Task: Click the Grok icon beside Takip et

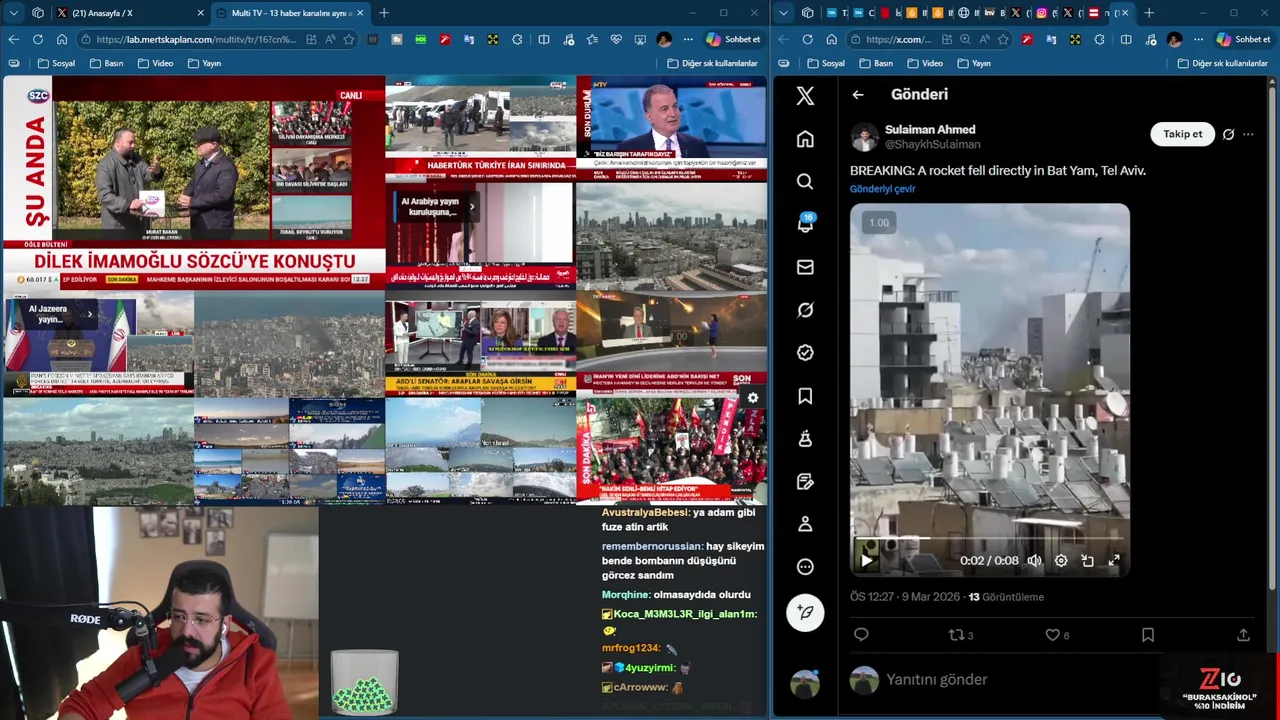Action: click(x=1228, y=134)
